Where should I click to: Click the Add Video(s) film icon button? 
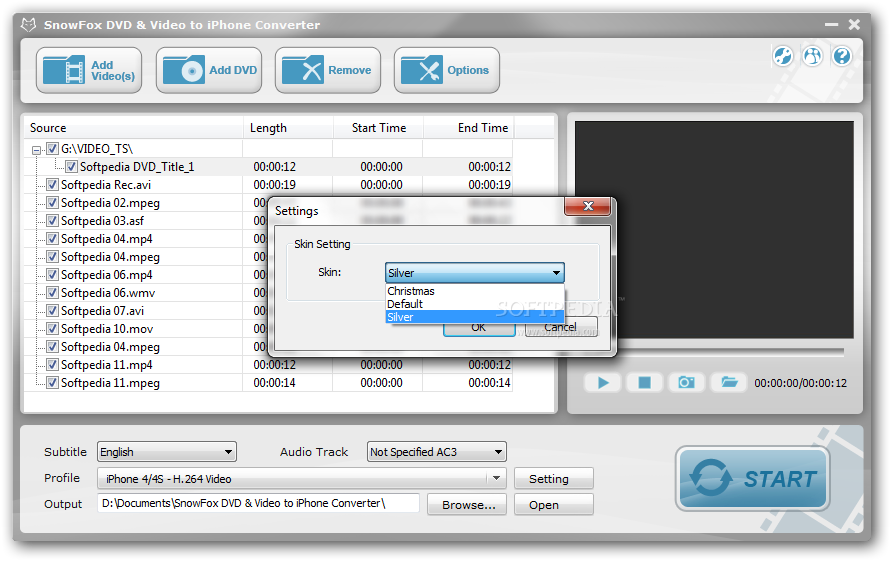coord(89,70)
